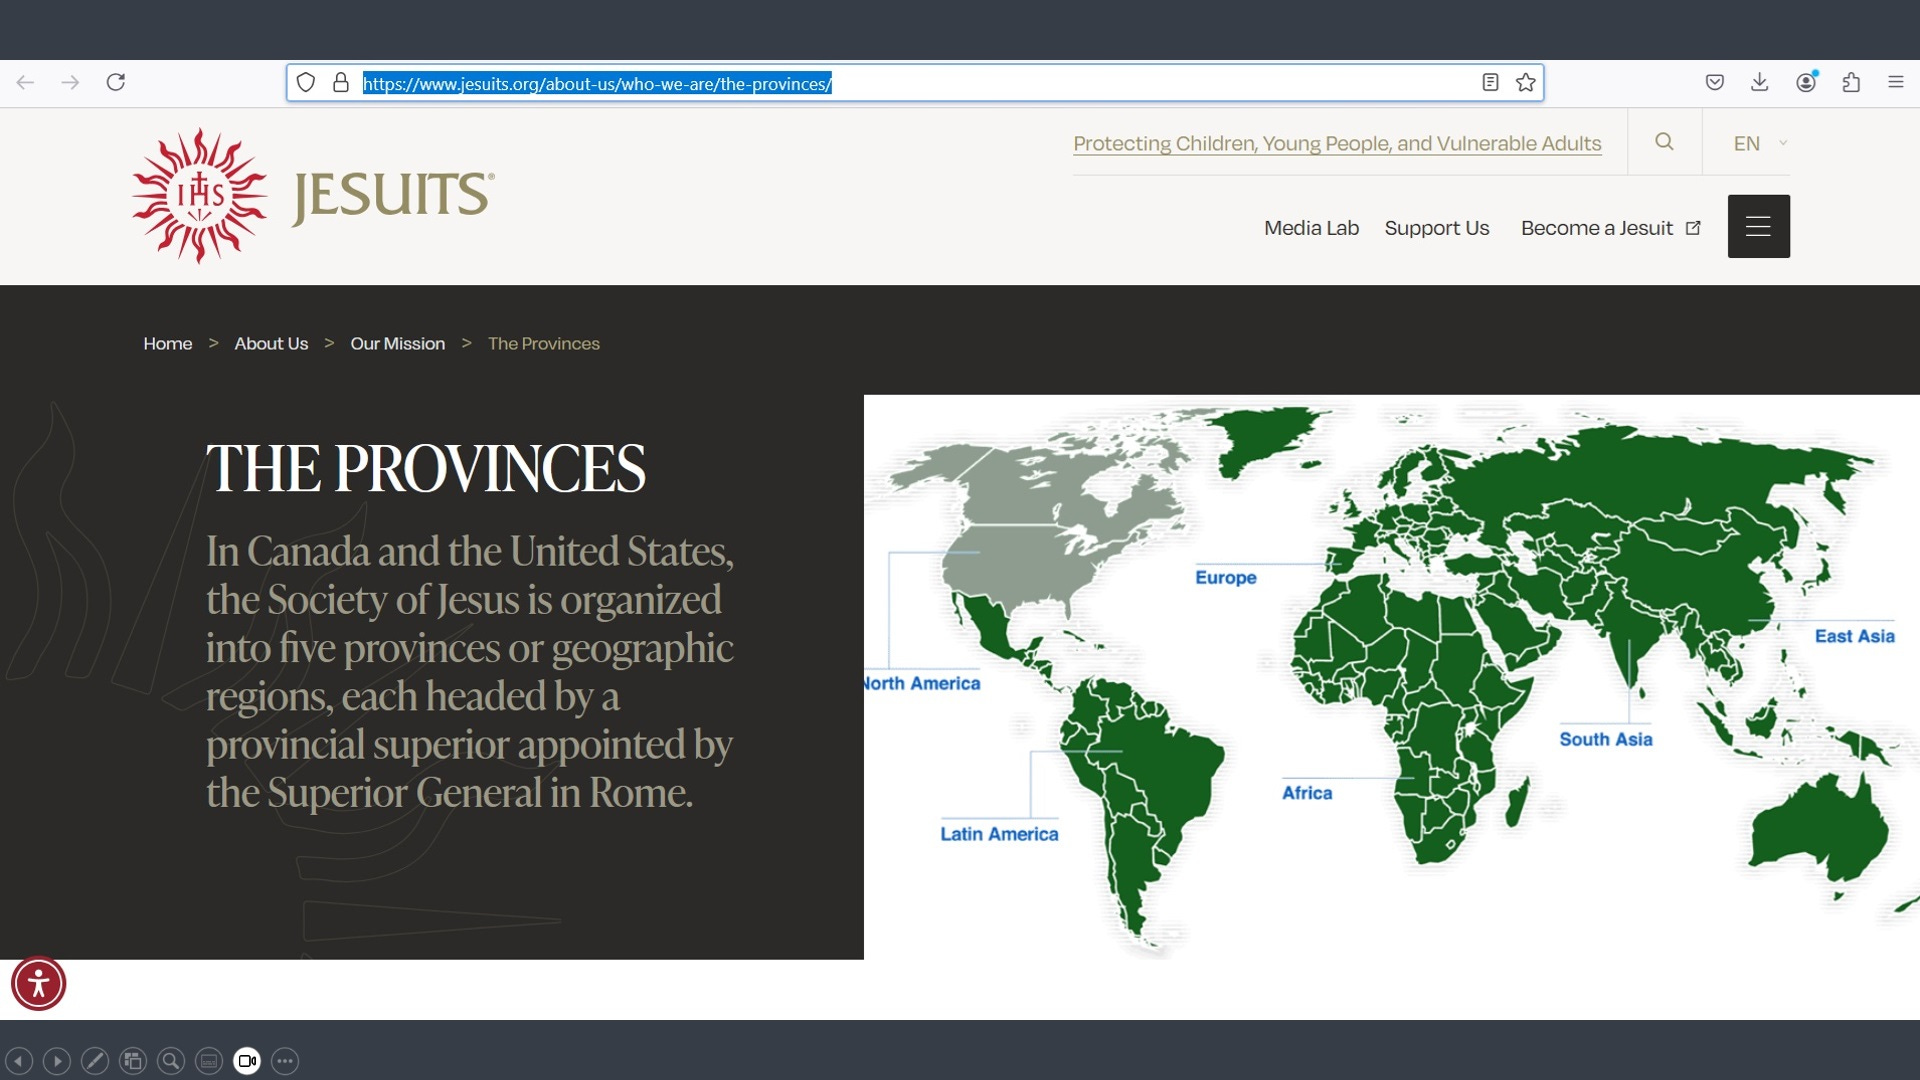Open the see-all-slides grid icon
This screenshot has height=1080, width=1920.
(x=133, y=1061)
